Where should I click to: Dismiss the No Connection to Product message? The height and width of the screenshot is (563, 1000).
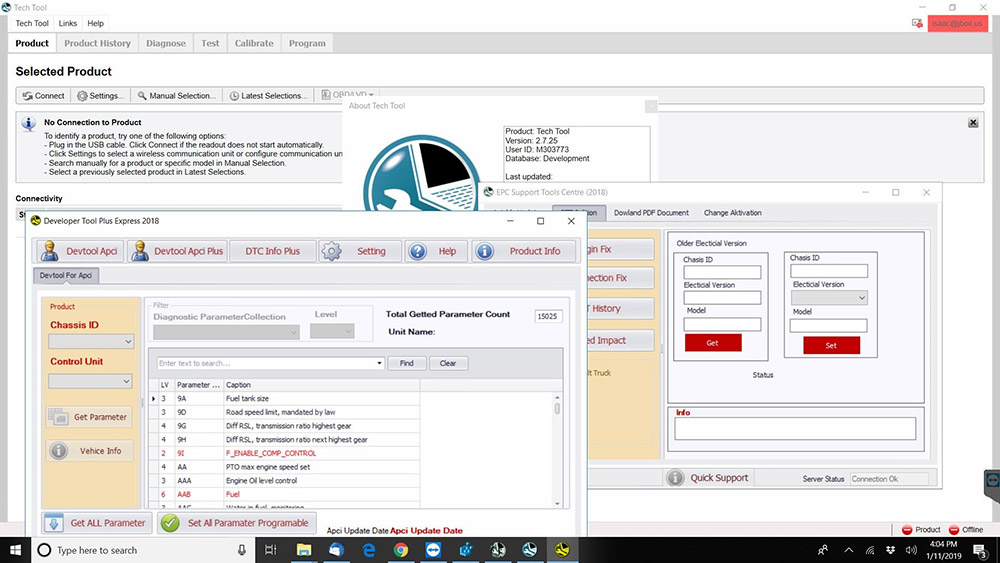973,122
